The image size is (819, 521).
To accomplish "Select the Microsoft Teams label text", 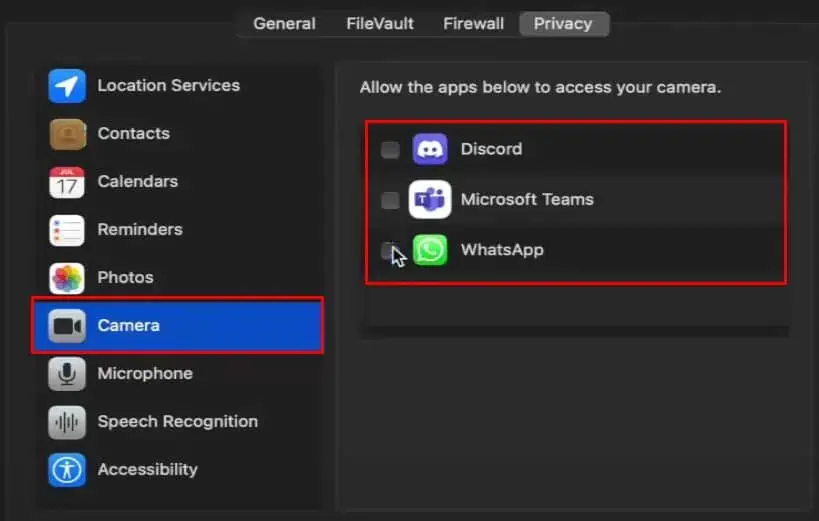I will tap(527, 200).
